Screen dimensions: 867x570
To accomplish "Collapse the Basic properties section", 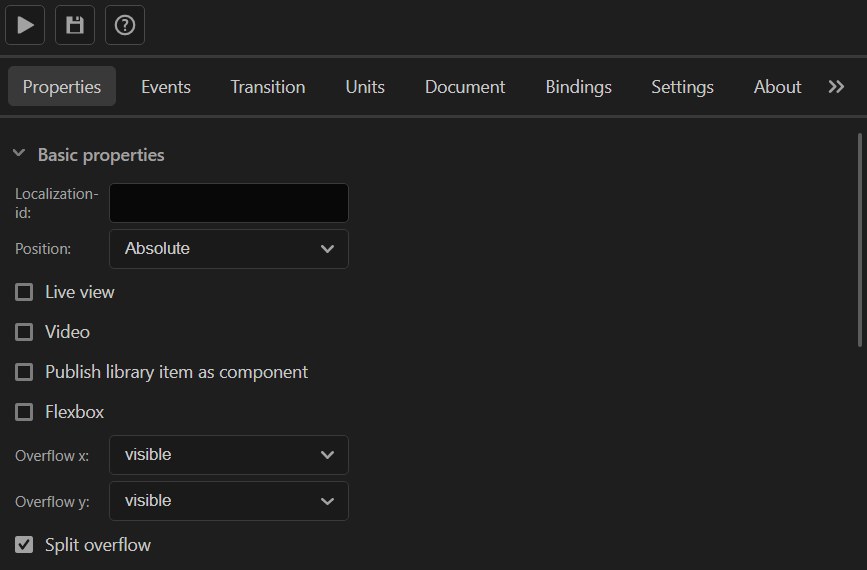I will (19, 154).
